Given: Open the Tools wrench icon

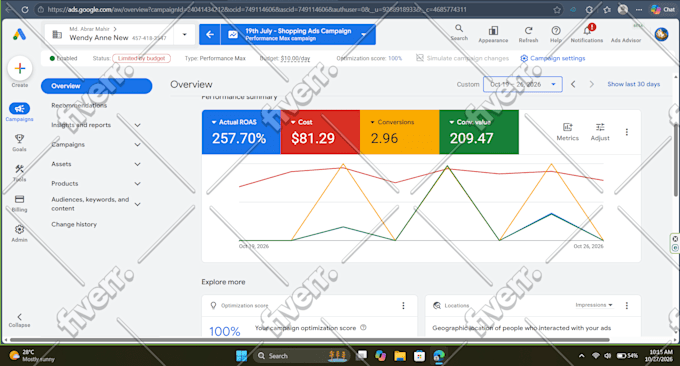Looking at the screenshot, I should [x=20, y=169].
